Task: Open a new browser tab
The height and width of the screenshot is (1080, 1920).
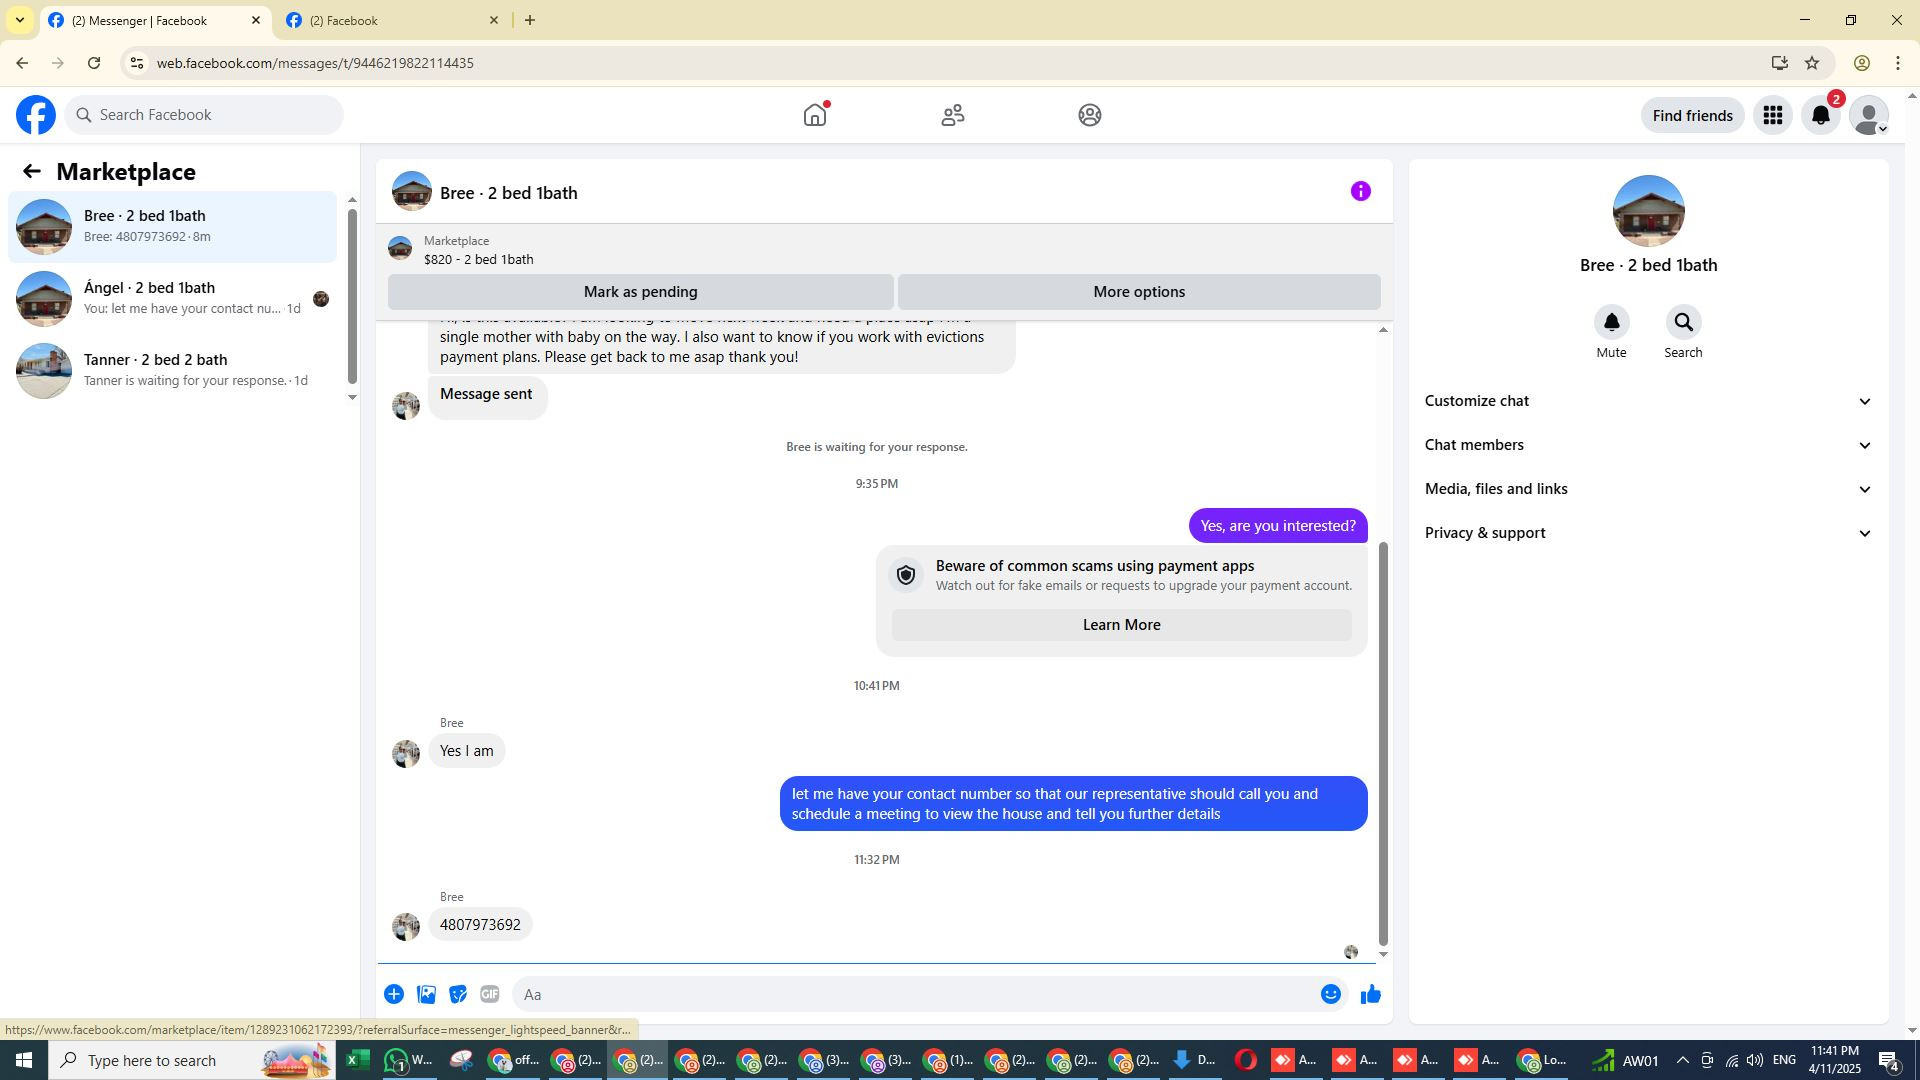Action: coord(530,20)
